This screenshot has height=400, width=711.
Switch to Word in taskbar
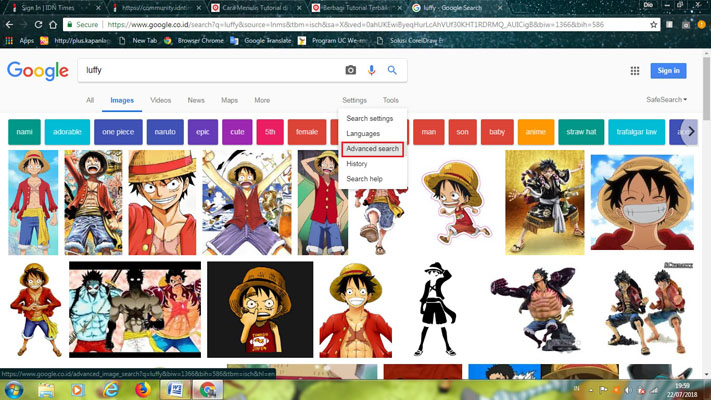[x=175, y=390]
